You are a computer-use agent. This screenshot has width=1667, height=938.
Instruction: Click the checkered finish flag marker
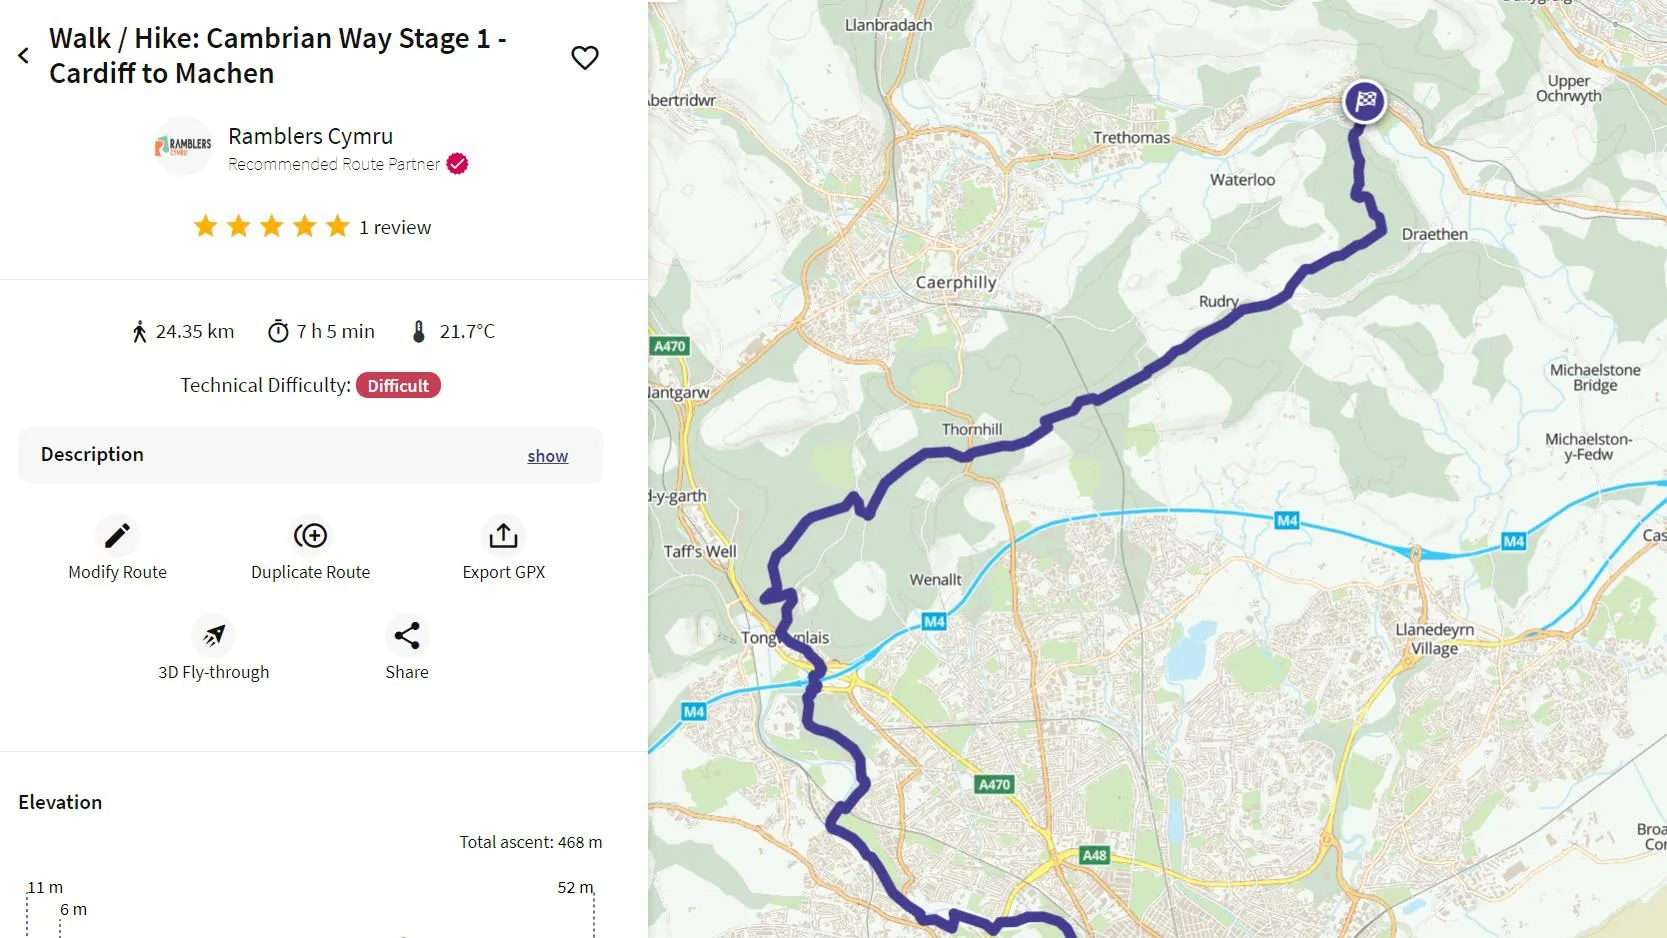tap(1365, 101)
